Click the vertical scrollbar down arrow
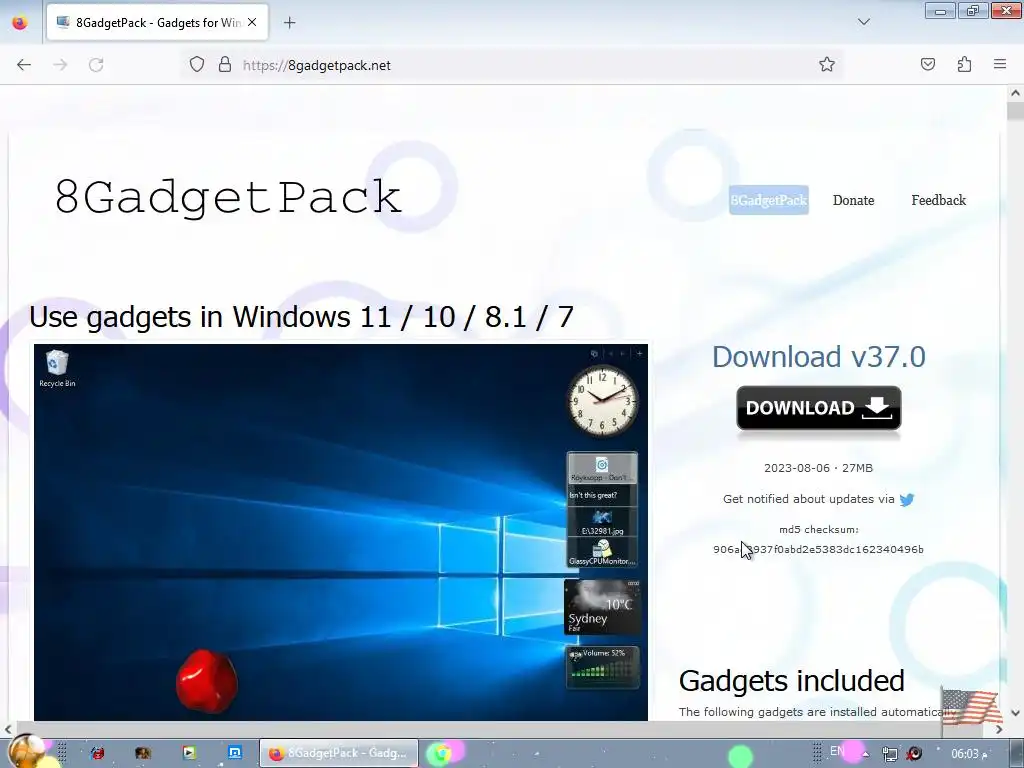The height and width of the screenshot is (768, 1024). [x=1015, y=713]
